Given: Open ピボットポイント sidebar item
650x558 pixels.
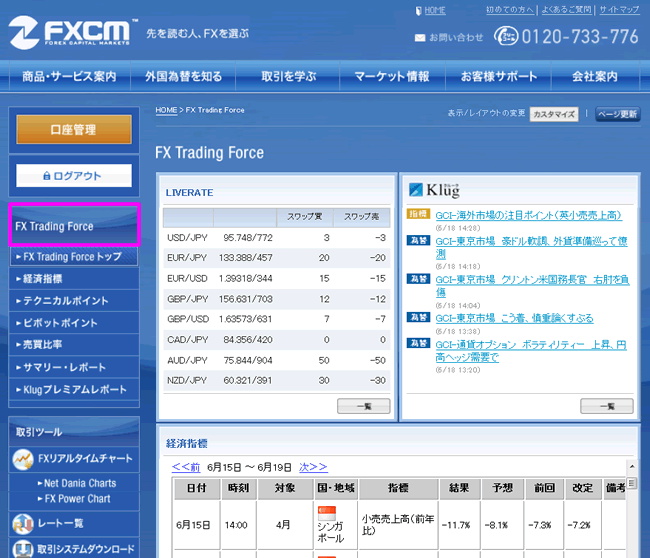Looking at the screenshot, I should (74, 323).
